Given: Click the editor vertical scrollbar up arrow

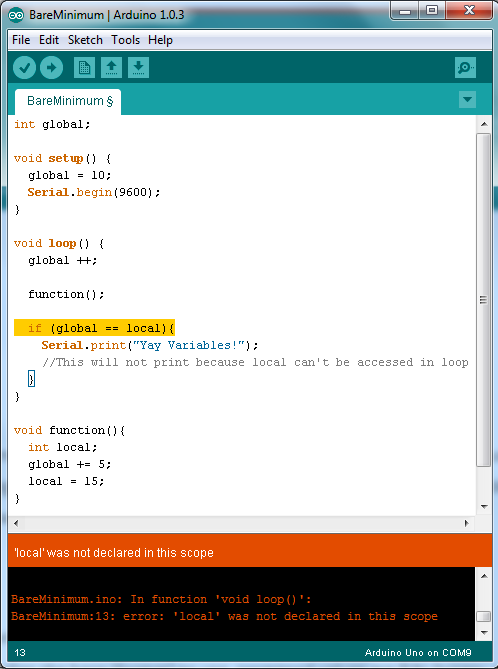Looking at the screenshot, I should pyautogui.click(x=484, y=124).
